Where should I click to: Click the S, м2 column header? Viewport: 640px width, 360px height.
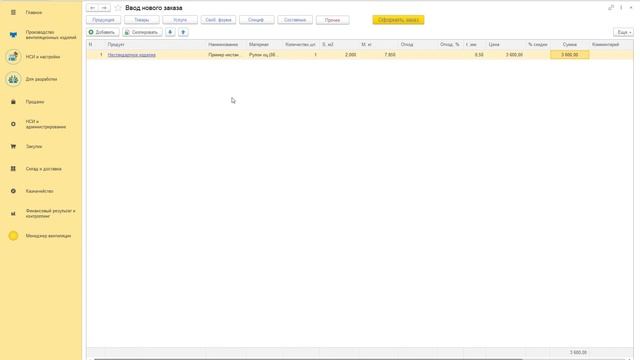(x=339, y=44)
